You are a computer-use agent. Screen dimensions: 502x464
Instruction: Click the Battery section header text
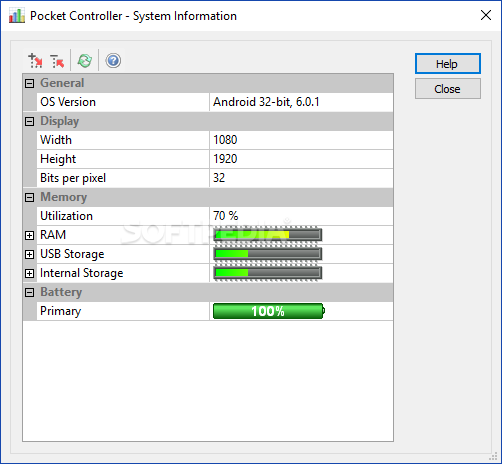[61, 292]
